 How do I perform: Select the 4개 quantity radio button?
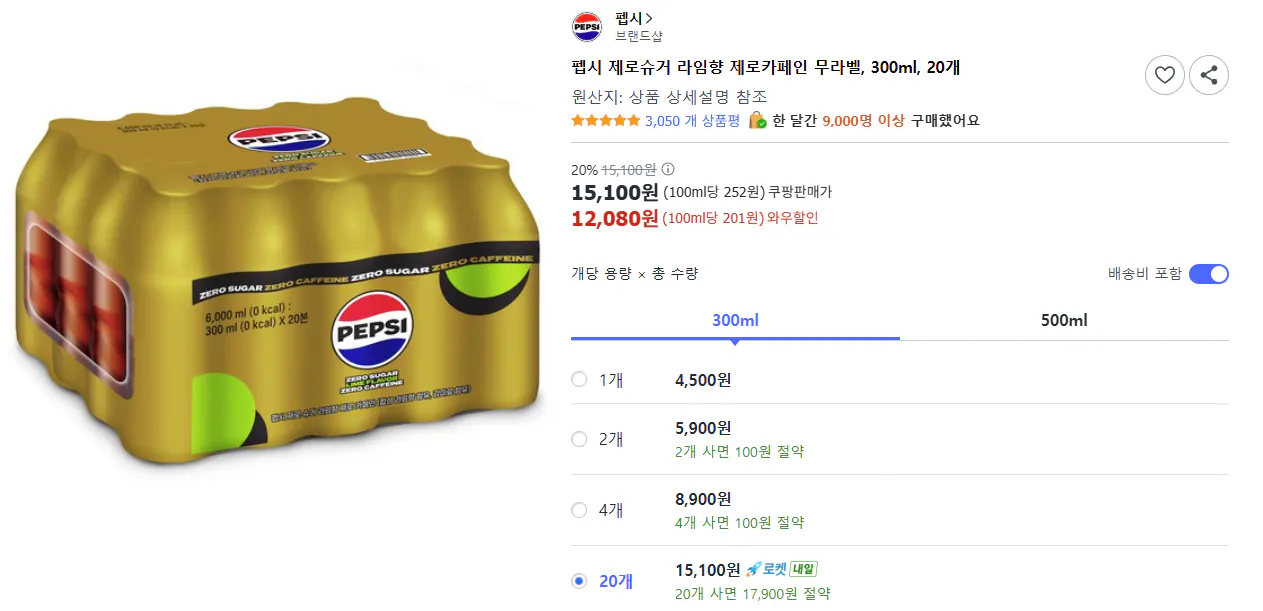pyautogui.click(x=578, y=510)
